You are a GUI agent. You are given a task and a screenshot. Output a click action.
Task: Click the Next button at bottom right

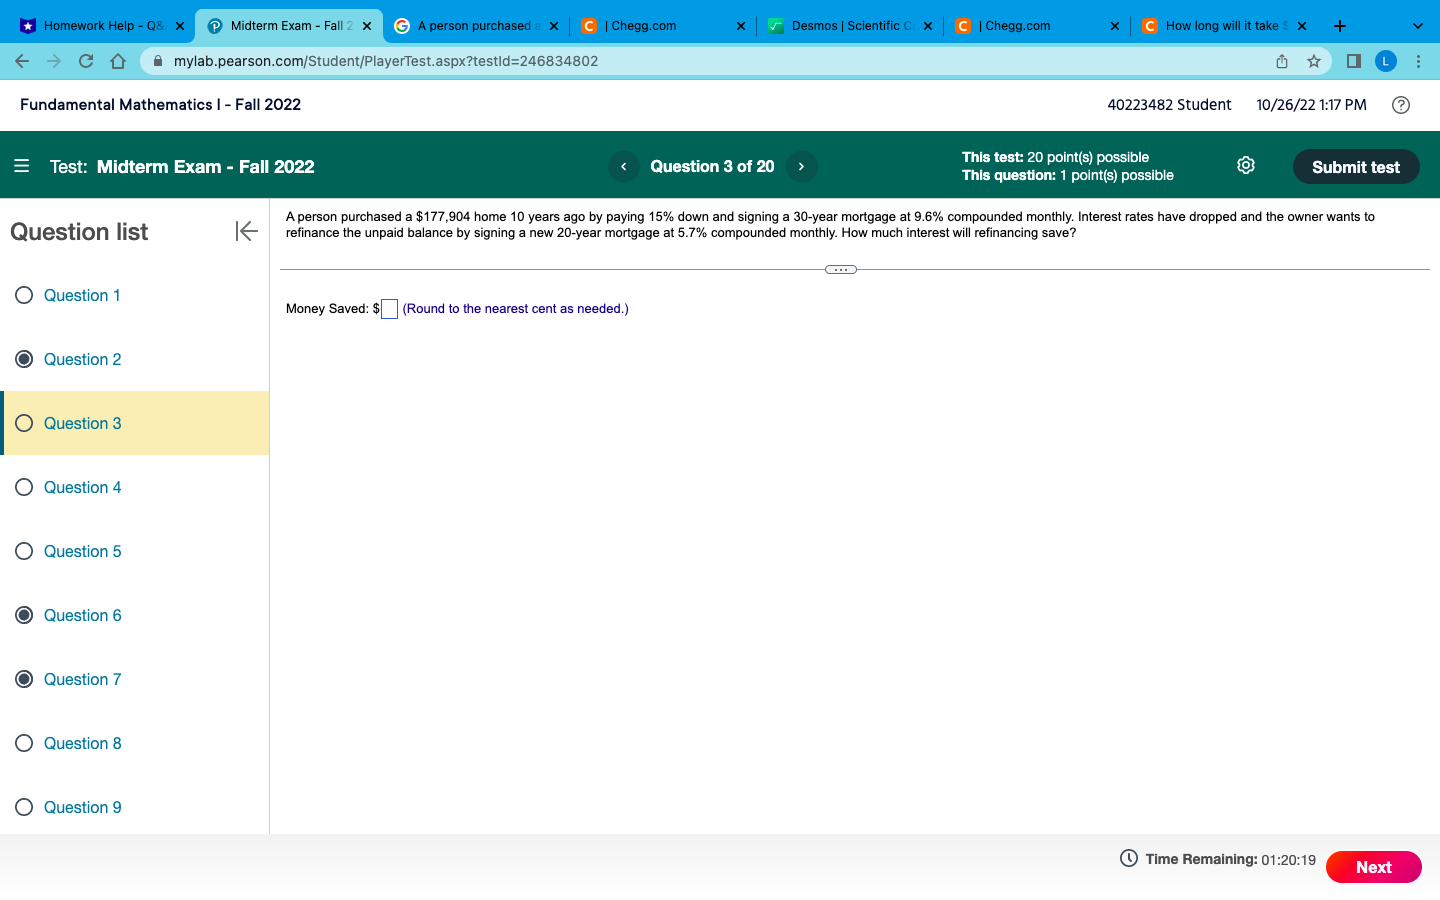(1373, 867)
